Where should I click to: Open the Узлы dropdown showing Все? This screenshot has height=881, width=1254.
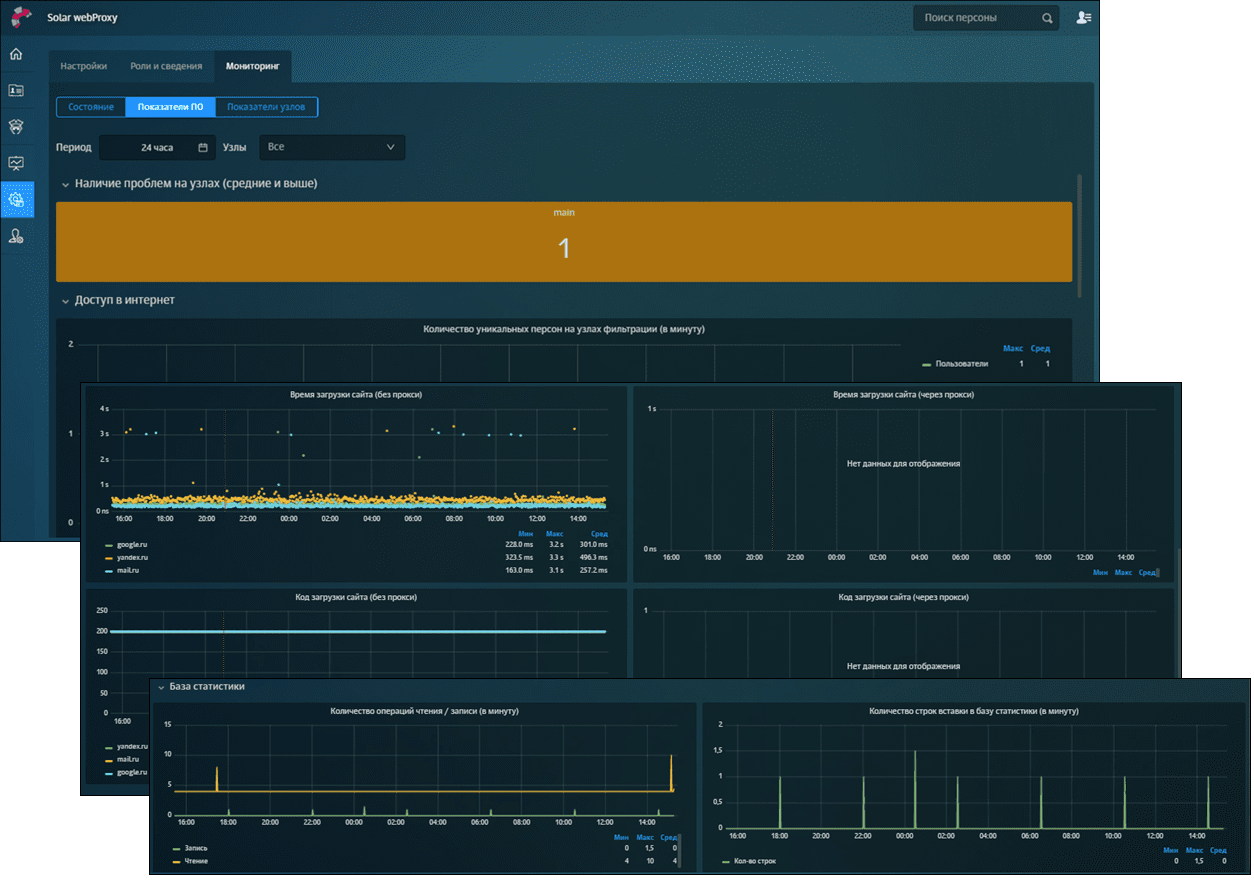click(332, 147)
